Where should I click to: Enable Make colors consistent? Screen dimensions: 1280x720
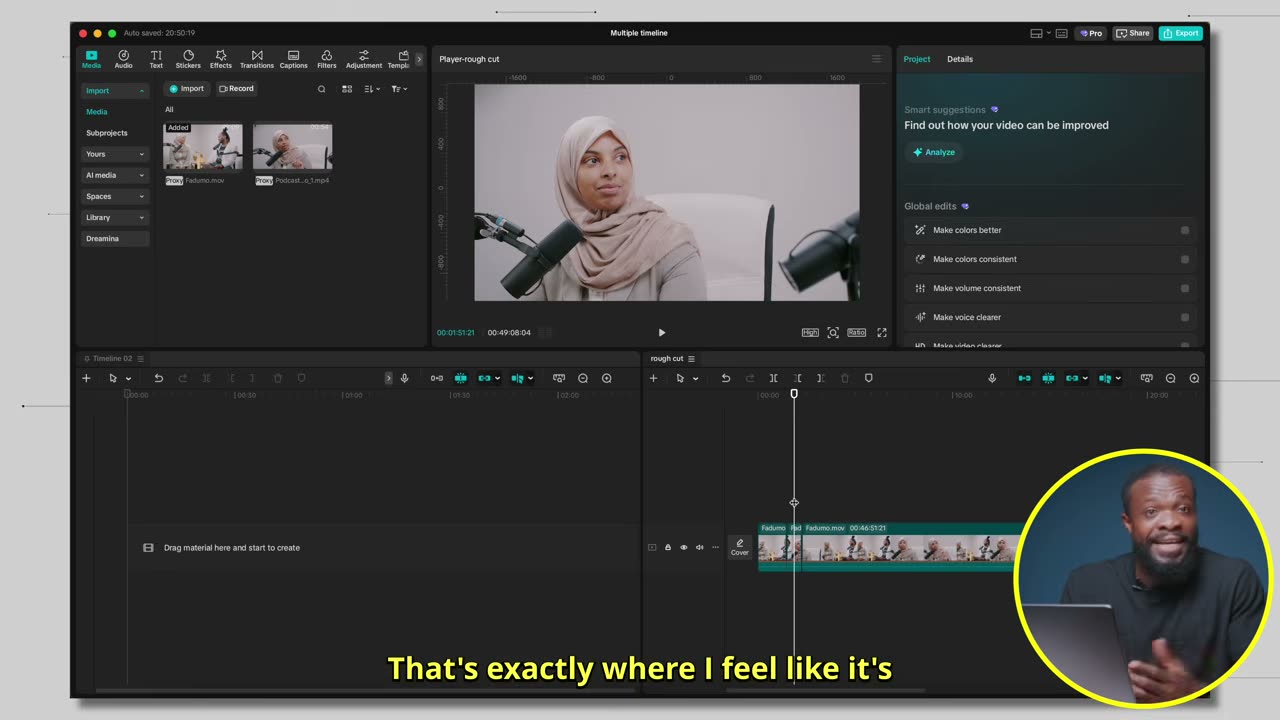[1185, 259]
